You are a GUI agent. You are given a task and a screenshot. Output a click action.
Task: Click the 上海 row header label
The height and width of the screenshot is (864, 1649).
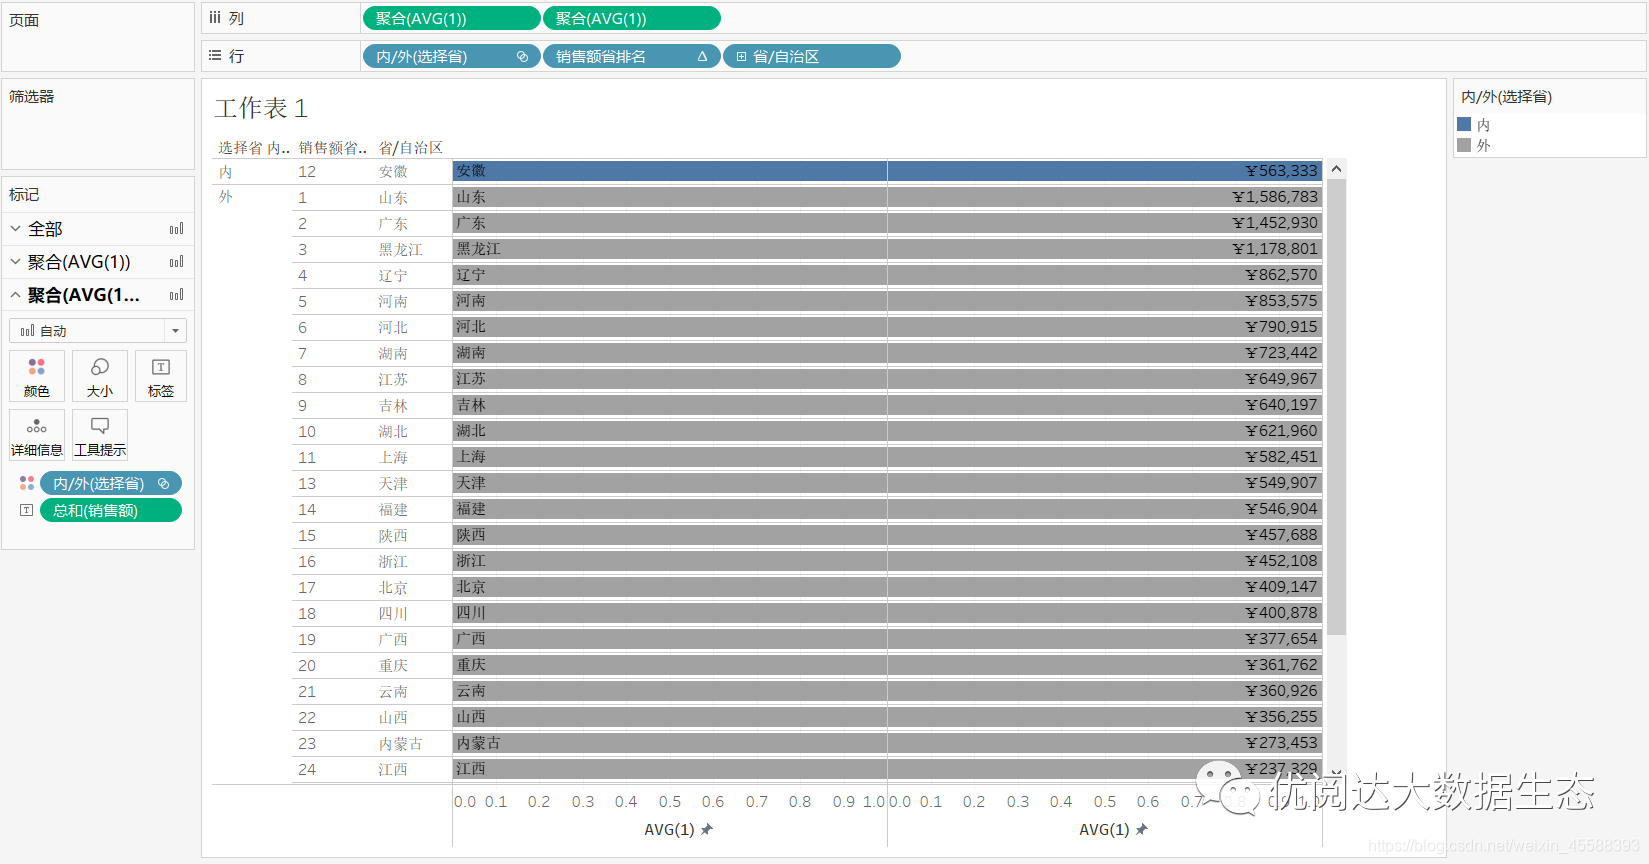[393, 458]
